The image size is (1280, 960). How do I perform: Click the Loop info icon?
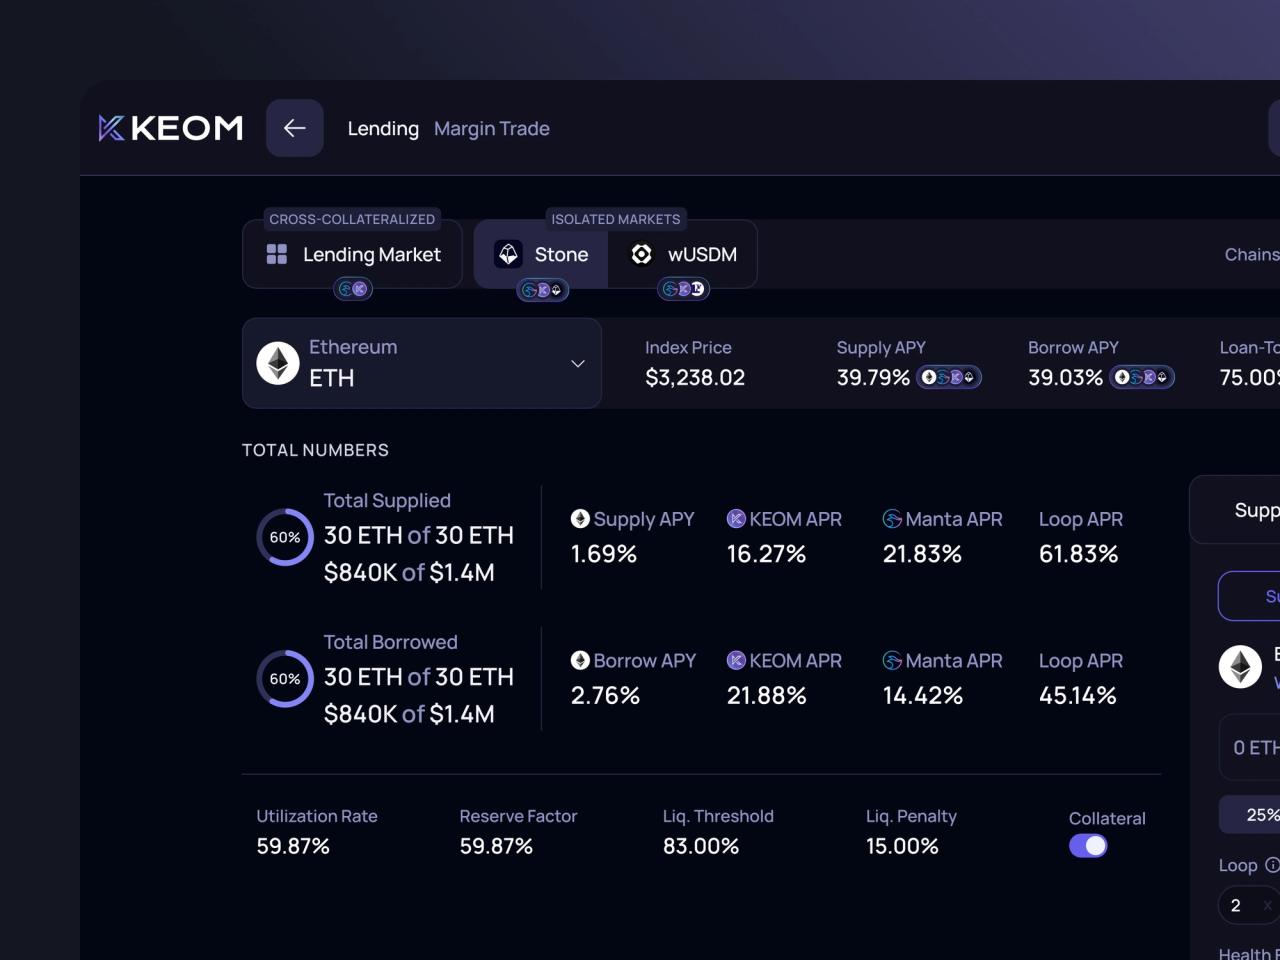coord(1272,865)
